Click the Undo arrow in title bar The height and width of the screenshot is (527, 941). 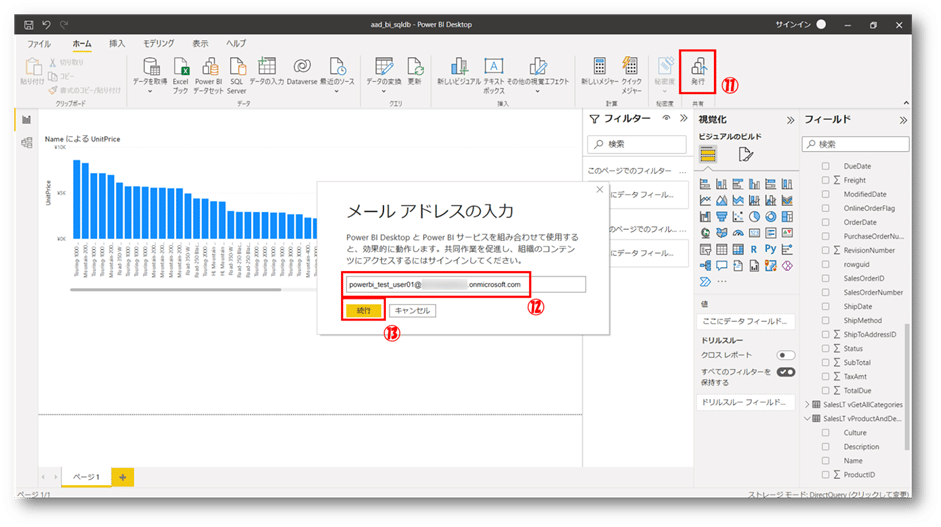point(46,25)
